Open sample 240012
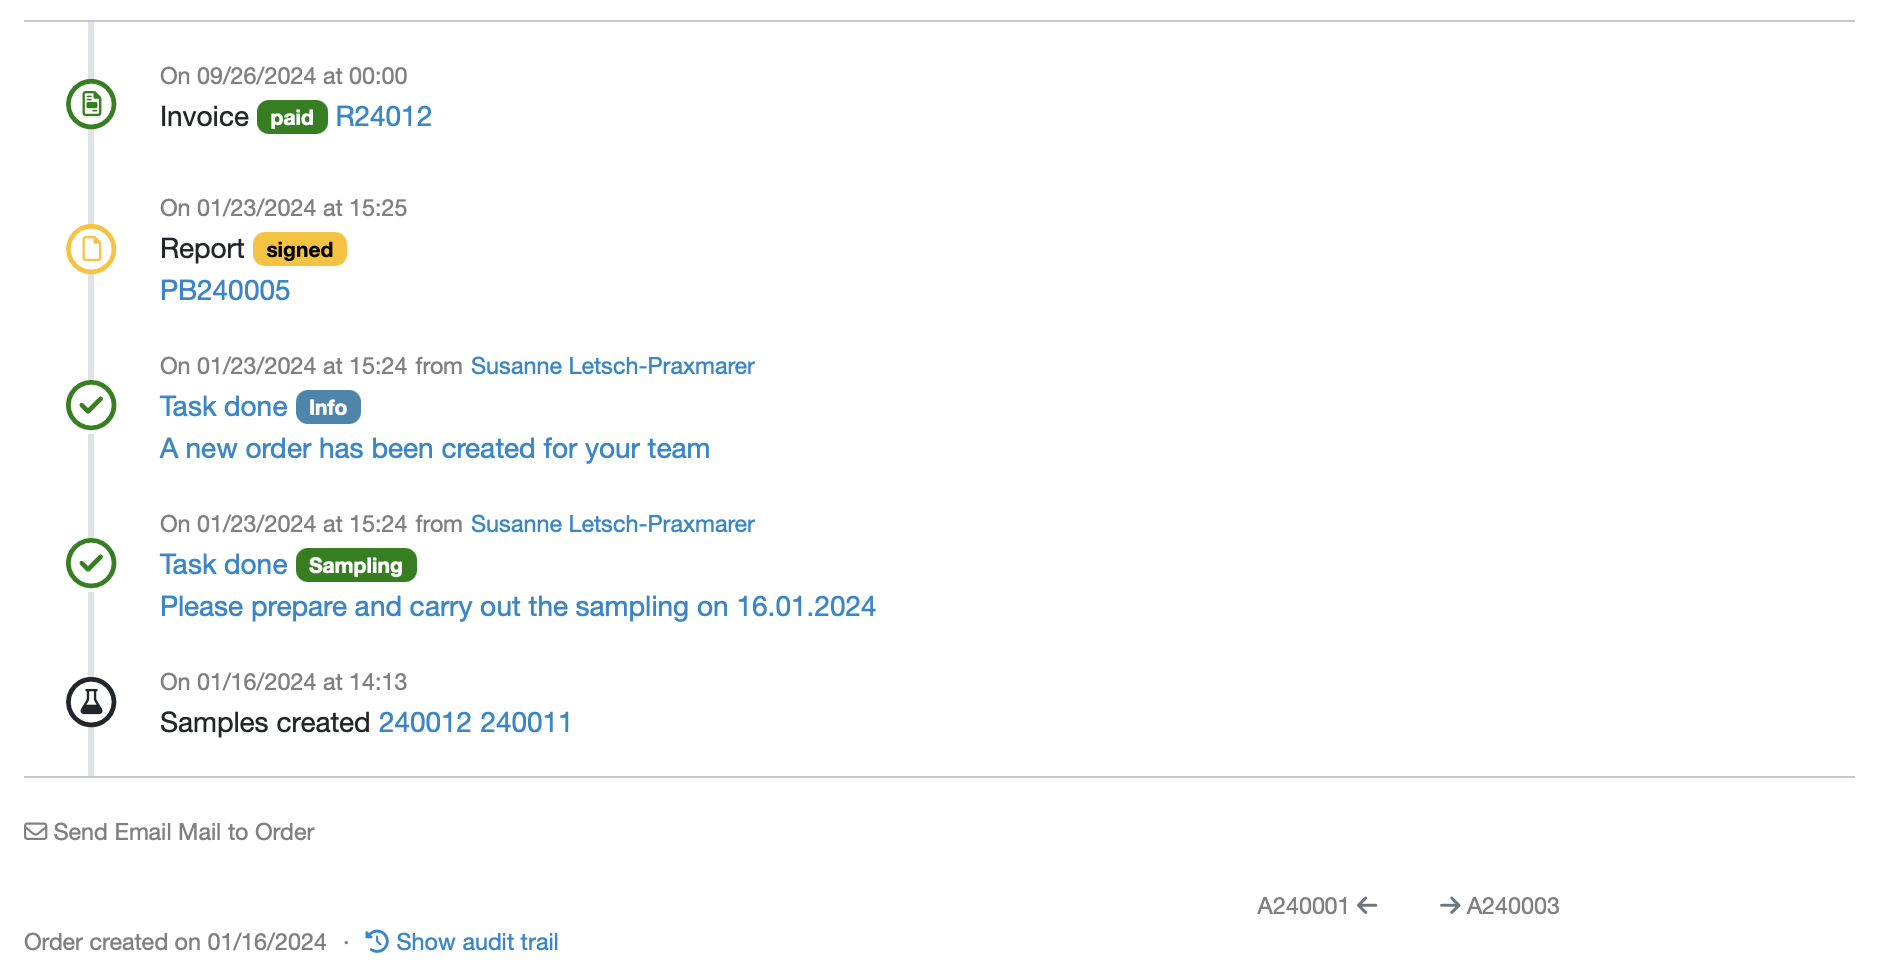1884x970 pixels. click(x=425, y=723)
